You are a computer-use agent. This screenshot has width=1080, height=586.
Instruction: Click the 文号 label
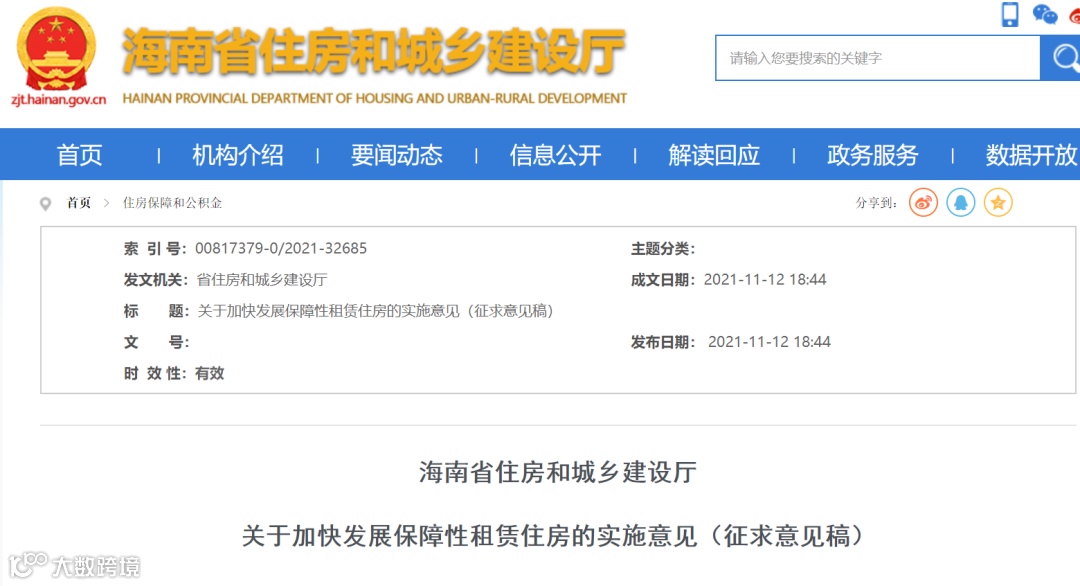(x=156, y=342)
